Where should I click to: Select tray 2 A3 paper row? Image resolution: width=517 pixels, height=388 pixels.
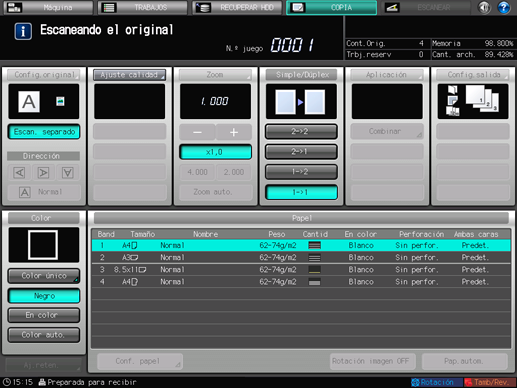tap(301, 257)
